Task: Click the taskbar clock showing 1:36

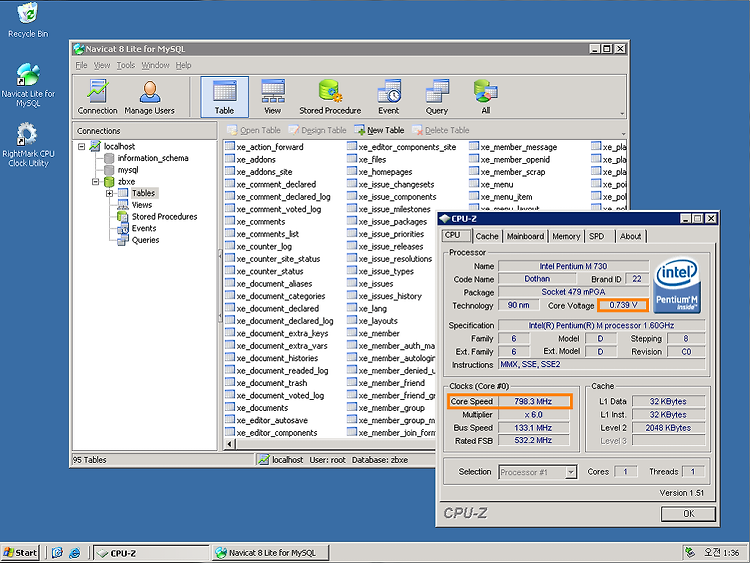Action: coord(721,553)
